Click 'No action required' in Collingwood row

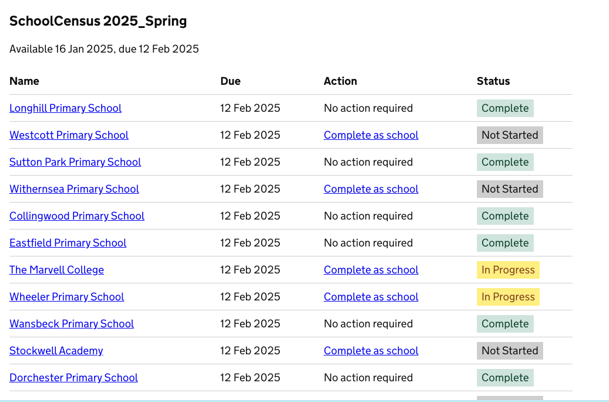click(x=368, y=216)
